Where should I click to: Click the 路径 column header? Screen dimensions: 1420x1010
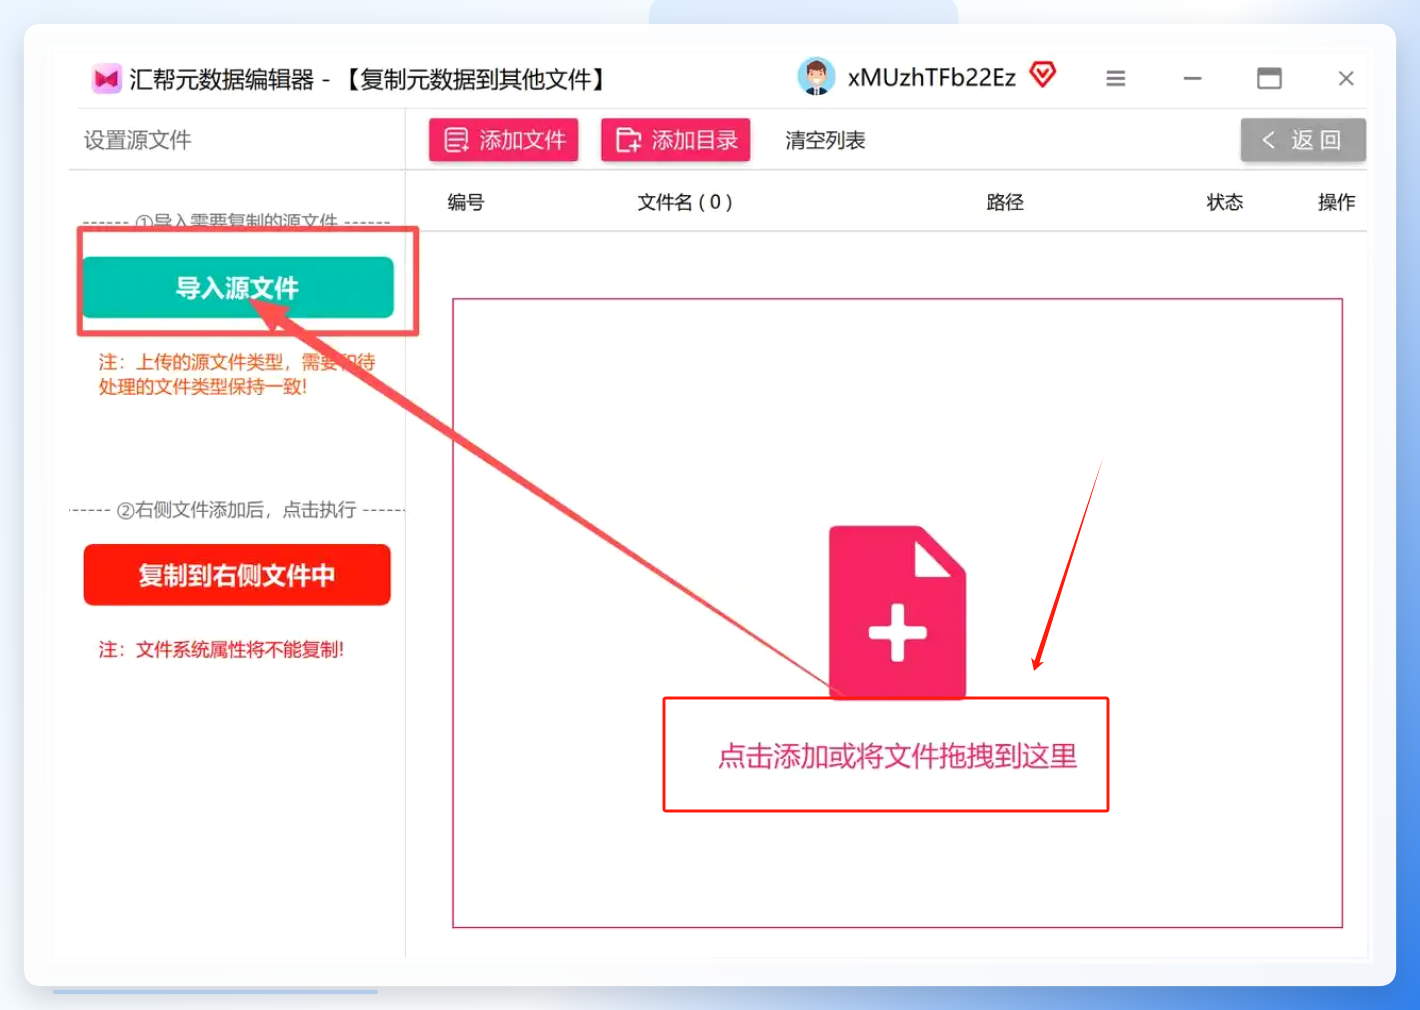1005,202
